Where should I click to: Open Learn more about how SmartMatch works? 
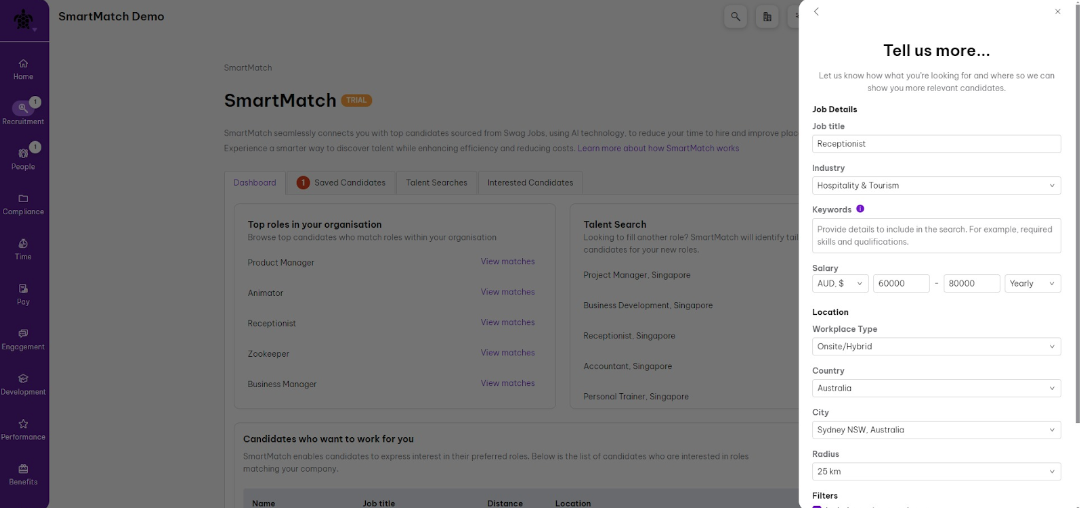tap(658, 149)
